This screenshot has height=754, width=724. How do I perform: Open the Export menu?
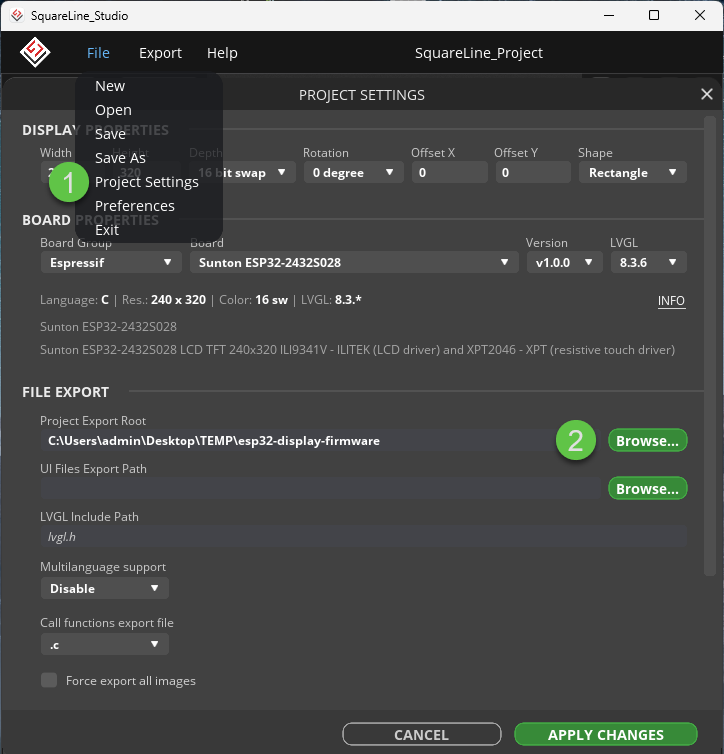(160, 53)
